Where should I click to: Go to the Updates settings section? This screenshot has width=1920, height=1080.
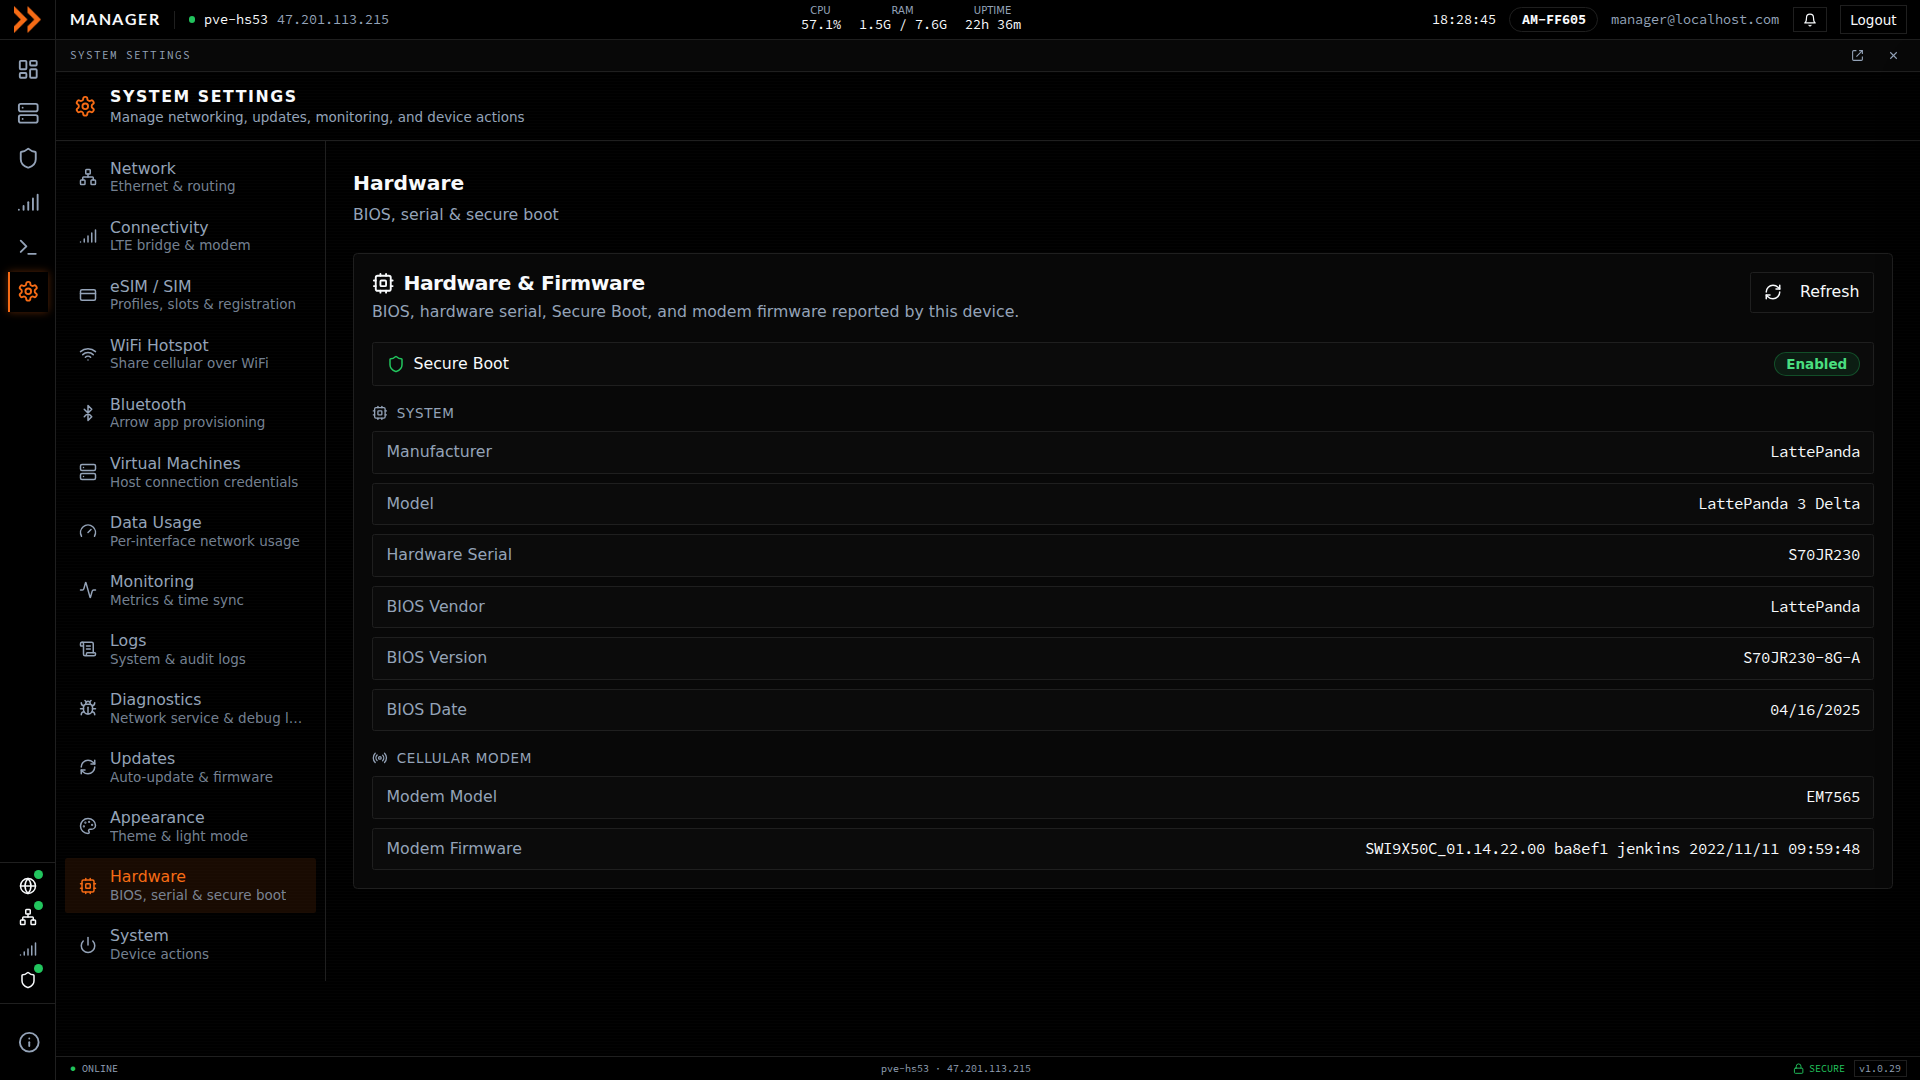(190, 767)
